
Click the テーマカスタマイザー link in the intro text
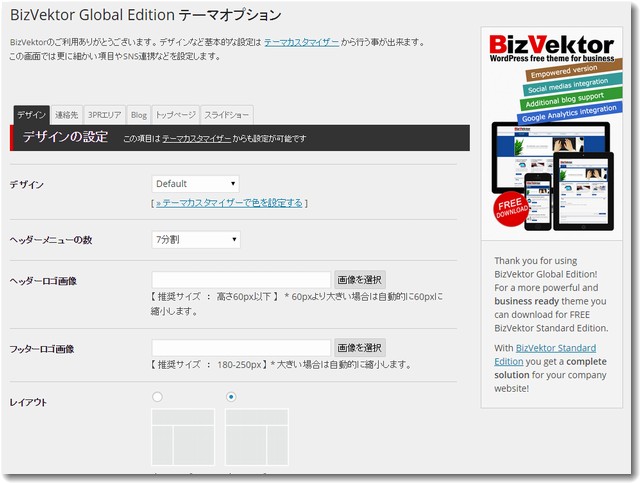click(302, 42)
